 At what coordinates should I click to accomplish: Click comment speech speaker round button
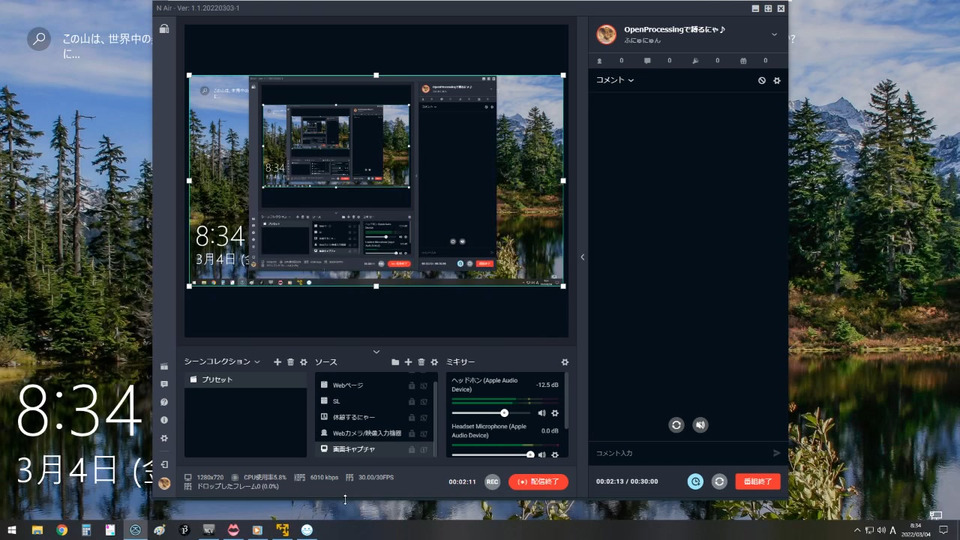click(x=700, y=424)
